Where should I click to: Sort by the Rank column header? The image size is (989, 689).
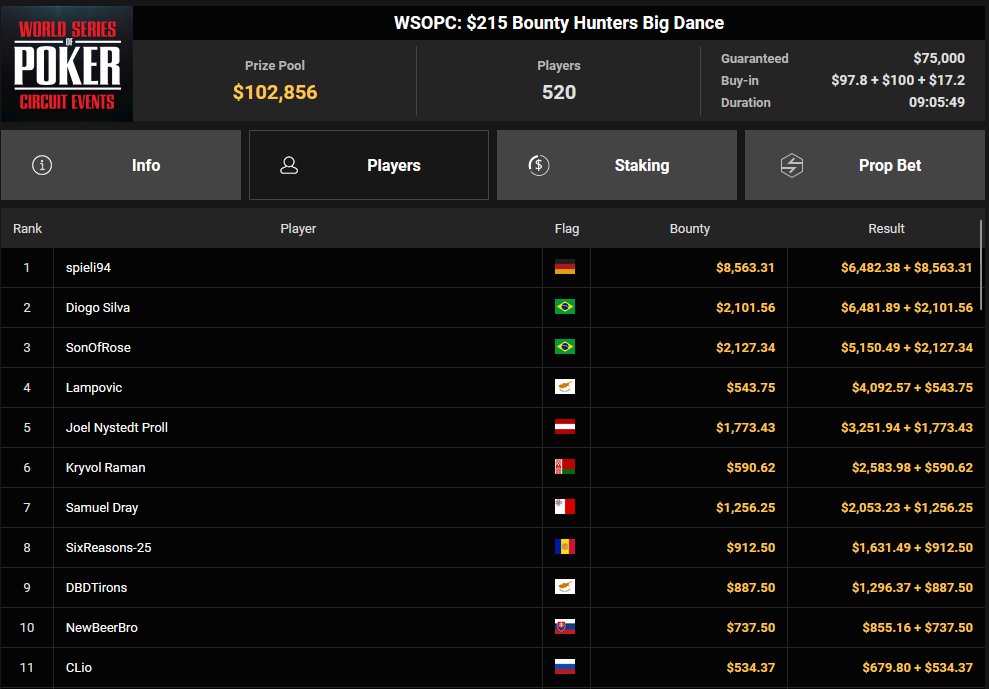(x=27, y=229)
